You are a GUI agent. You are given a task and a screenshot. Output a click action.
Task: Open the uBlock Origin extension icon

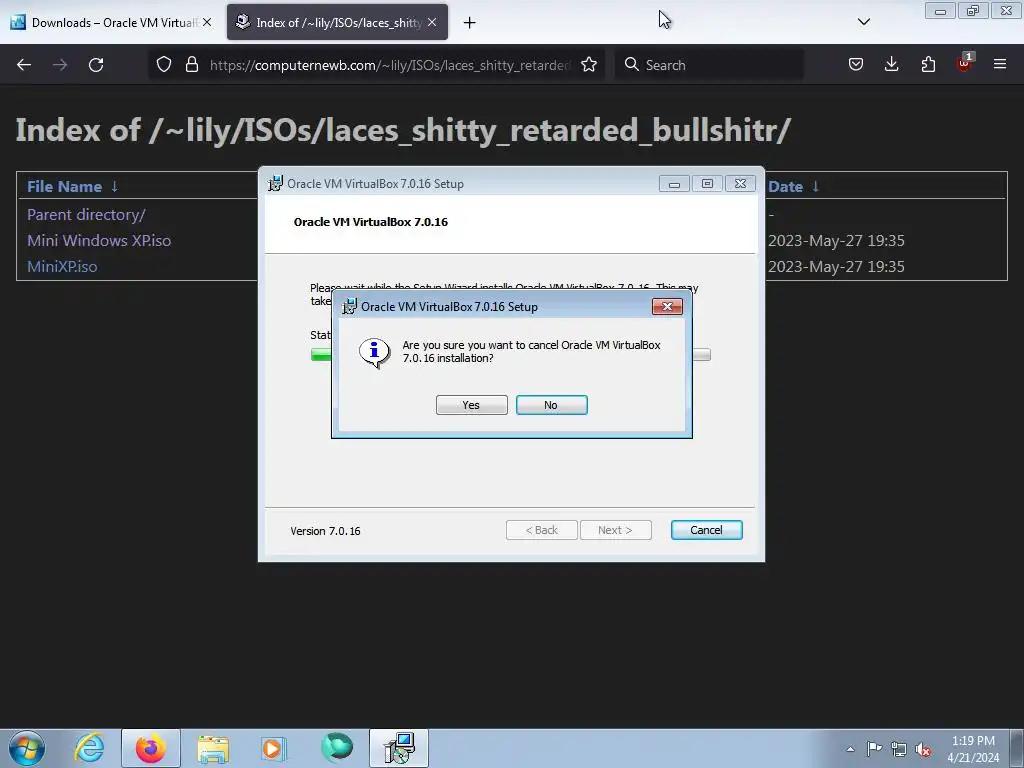point(964,63)
